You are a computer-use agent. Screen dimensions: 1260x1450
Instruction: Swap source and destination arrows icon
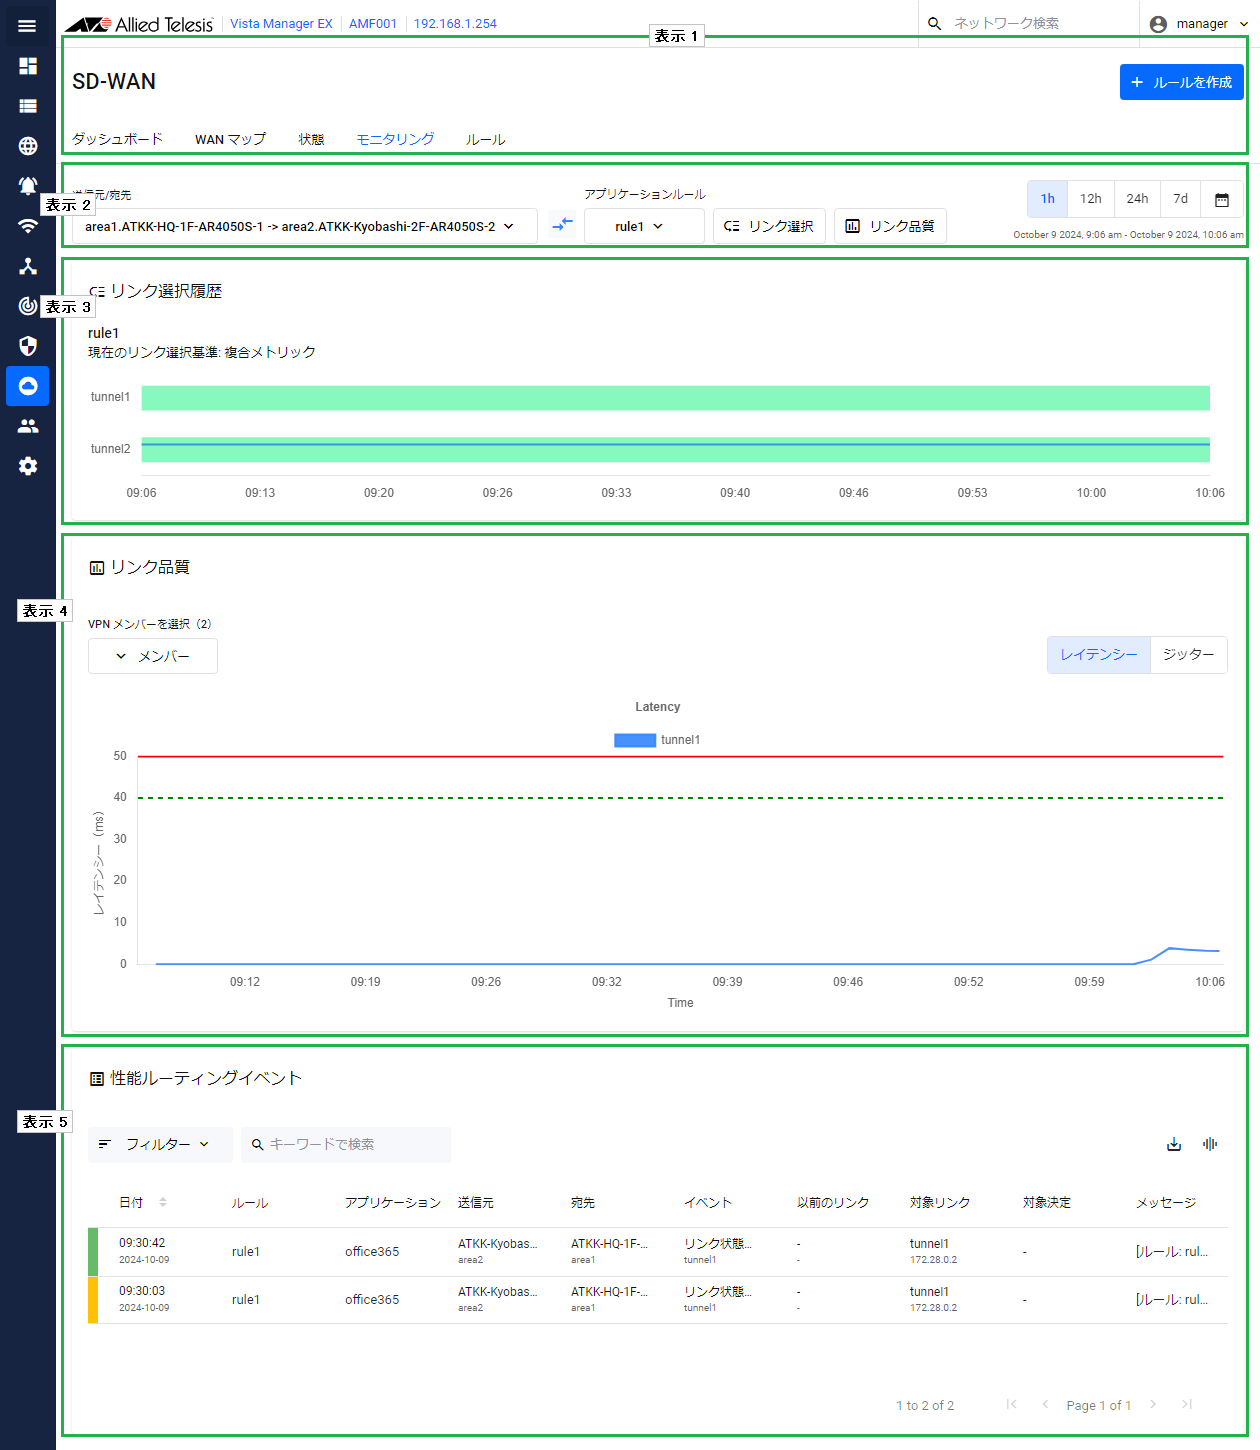point(562,225)
